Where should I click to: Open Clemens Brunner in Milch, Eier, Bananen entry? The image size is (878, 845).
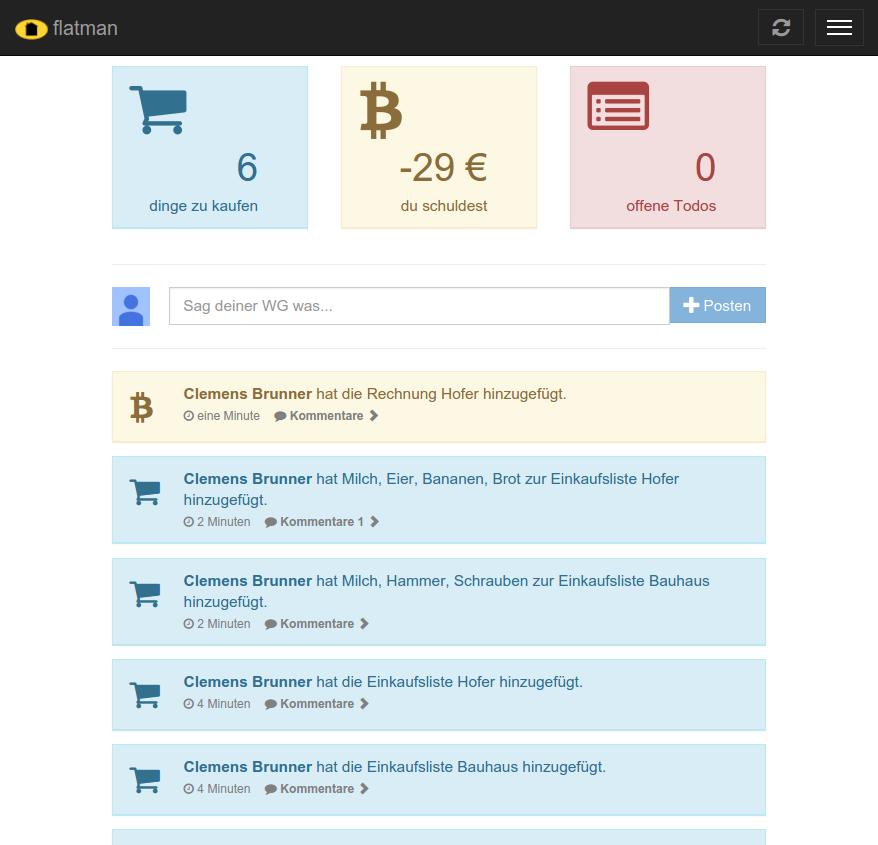pos(247,479)
